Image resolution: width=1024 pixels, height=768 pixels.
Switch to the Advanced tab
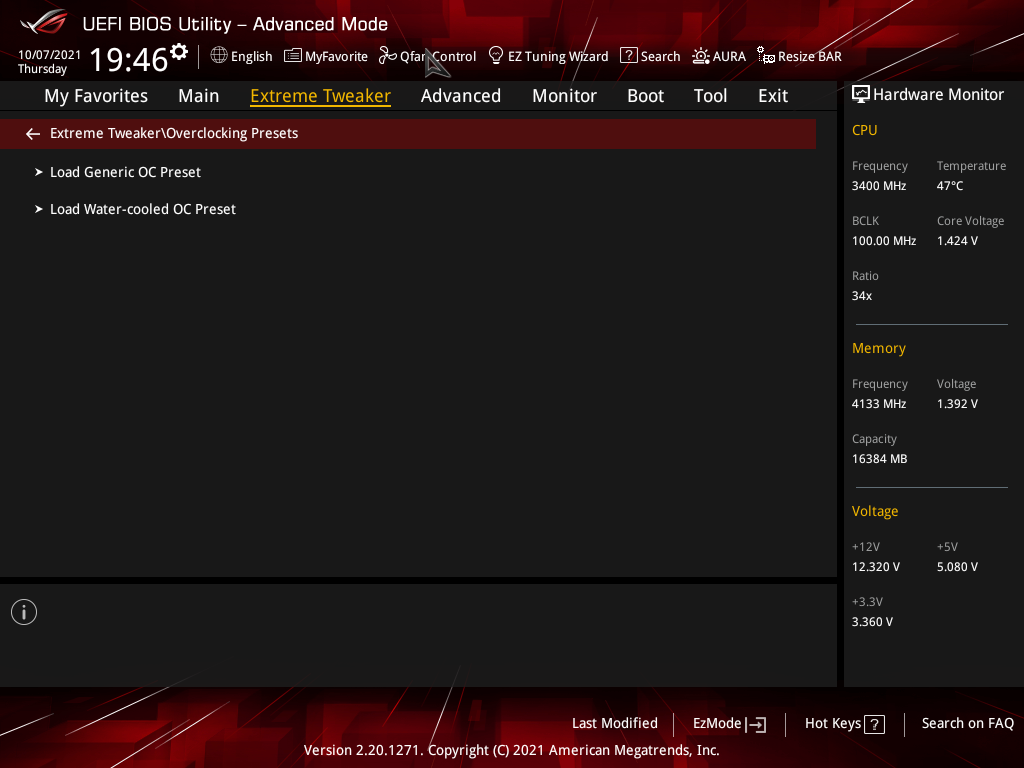point(461,96)
